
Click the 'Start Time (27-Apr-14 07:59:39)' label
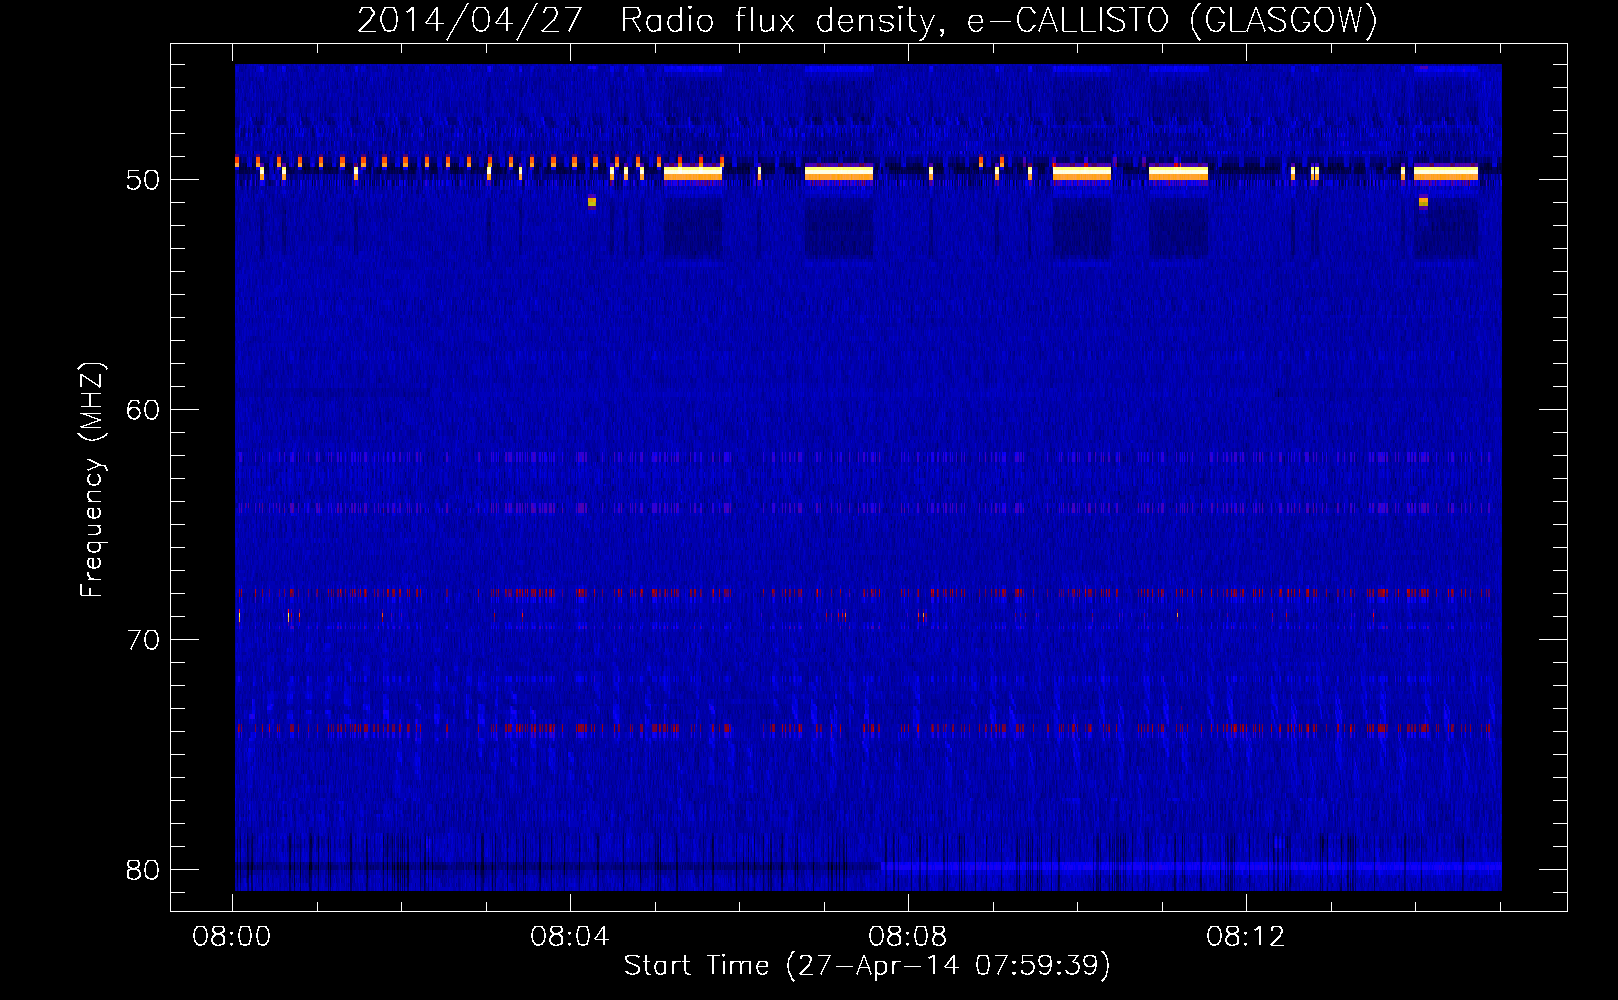pos(867,966)
